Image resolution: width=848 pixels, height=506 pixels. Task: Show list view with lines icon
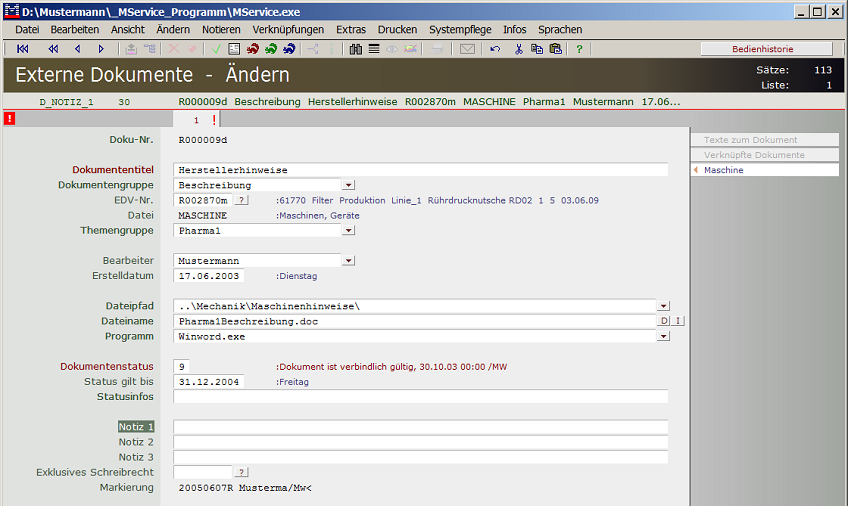[374, 49]
